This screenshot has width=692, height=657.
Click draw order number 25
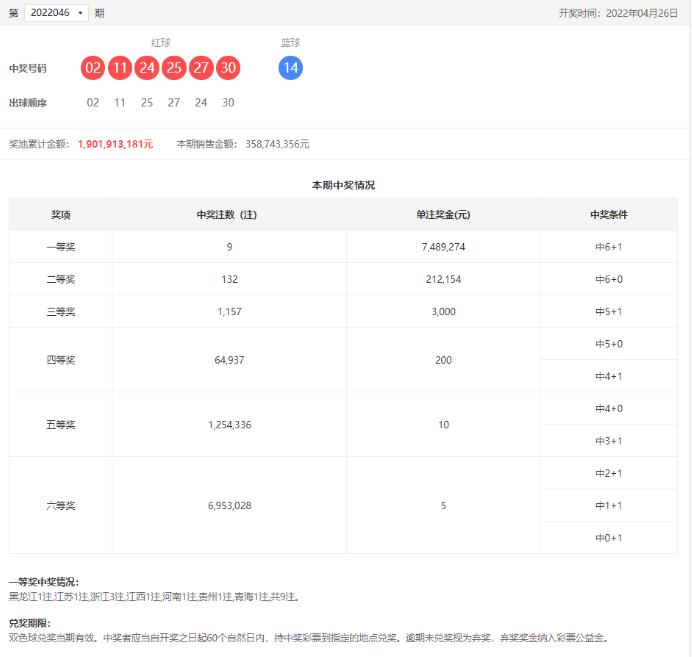coord(147,103)
